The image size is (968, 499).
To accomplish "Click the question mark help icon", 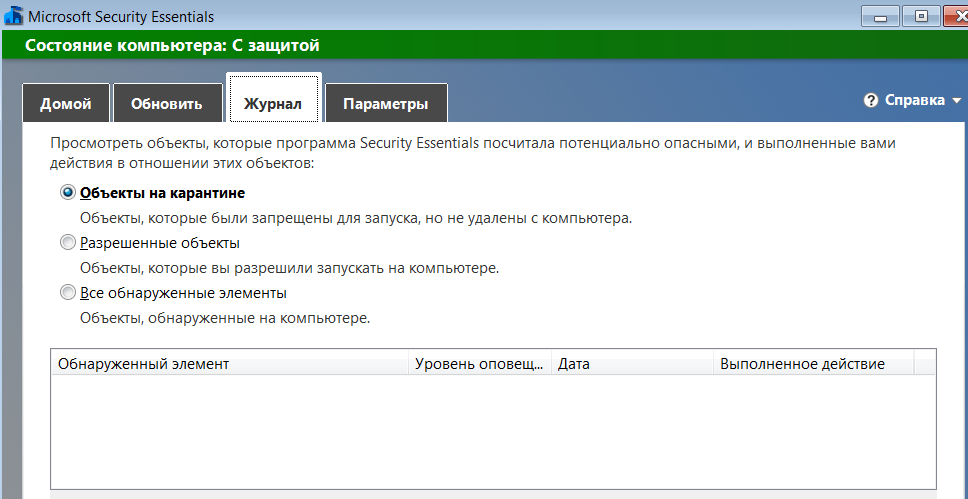I will 871,101.
